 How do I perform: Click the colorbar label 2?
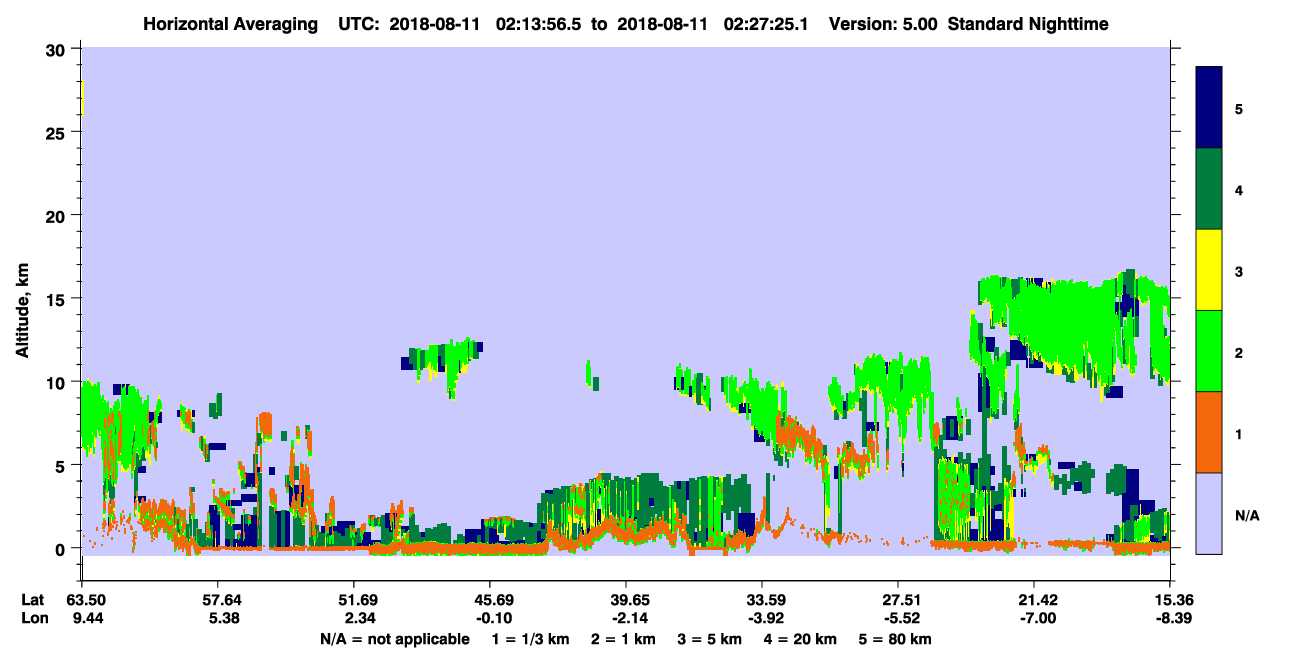(x=1239, y=352)
